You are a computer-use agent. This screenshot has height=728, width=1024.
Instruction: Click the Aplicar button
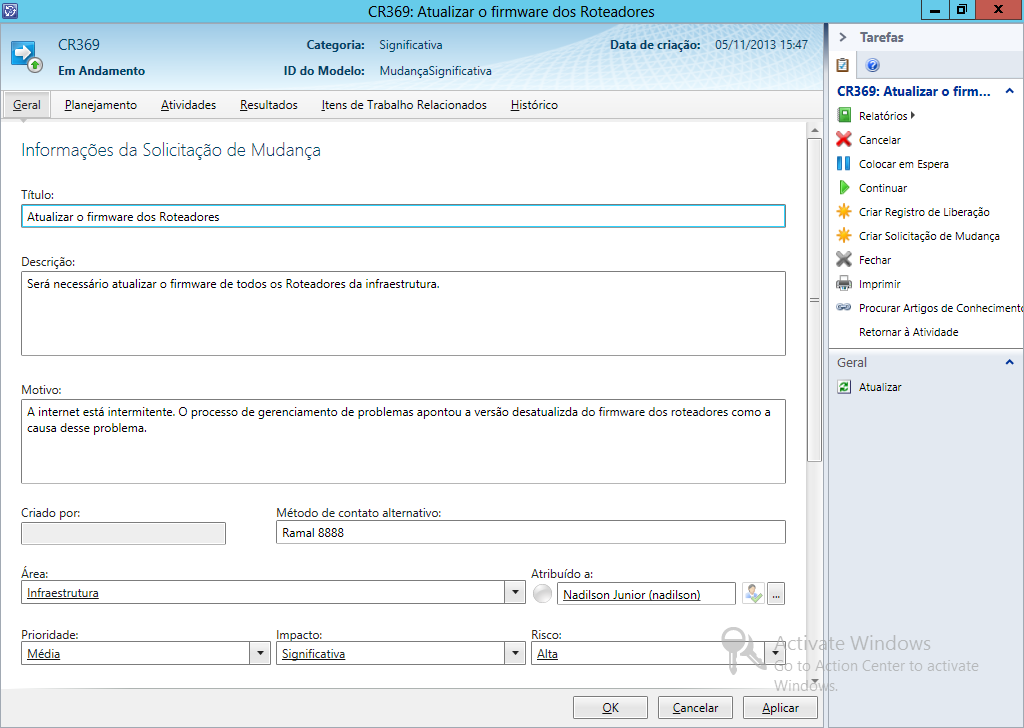pos(780,708)
